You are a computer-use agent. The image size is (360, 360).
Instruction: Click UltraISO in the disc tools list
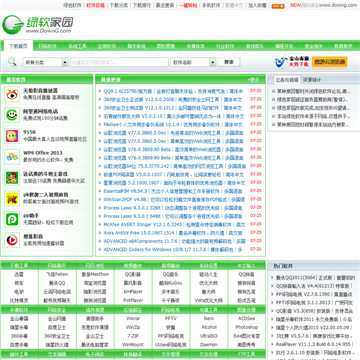click(209, 336)
